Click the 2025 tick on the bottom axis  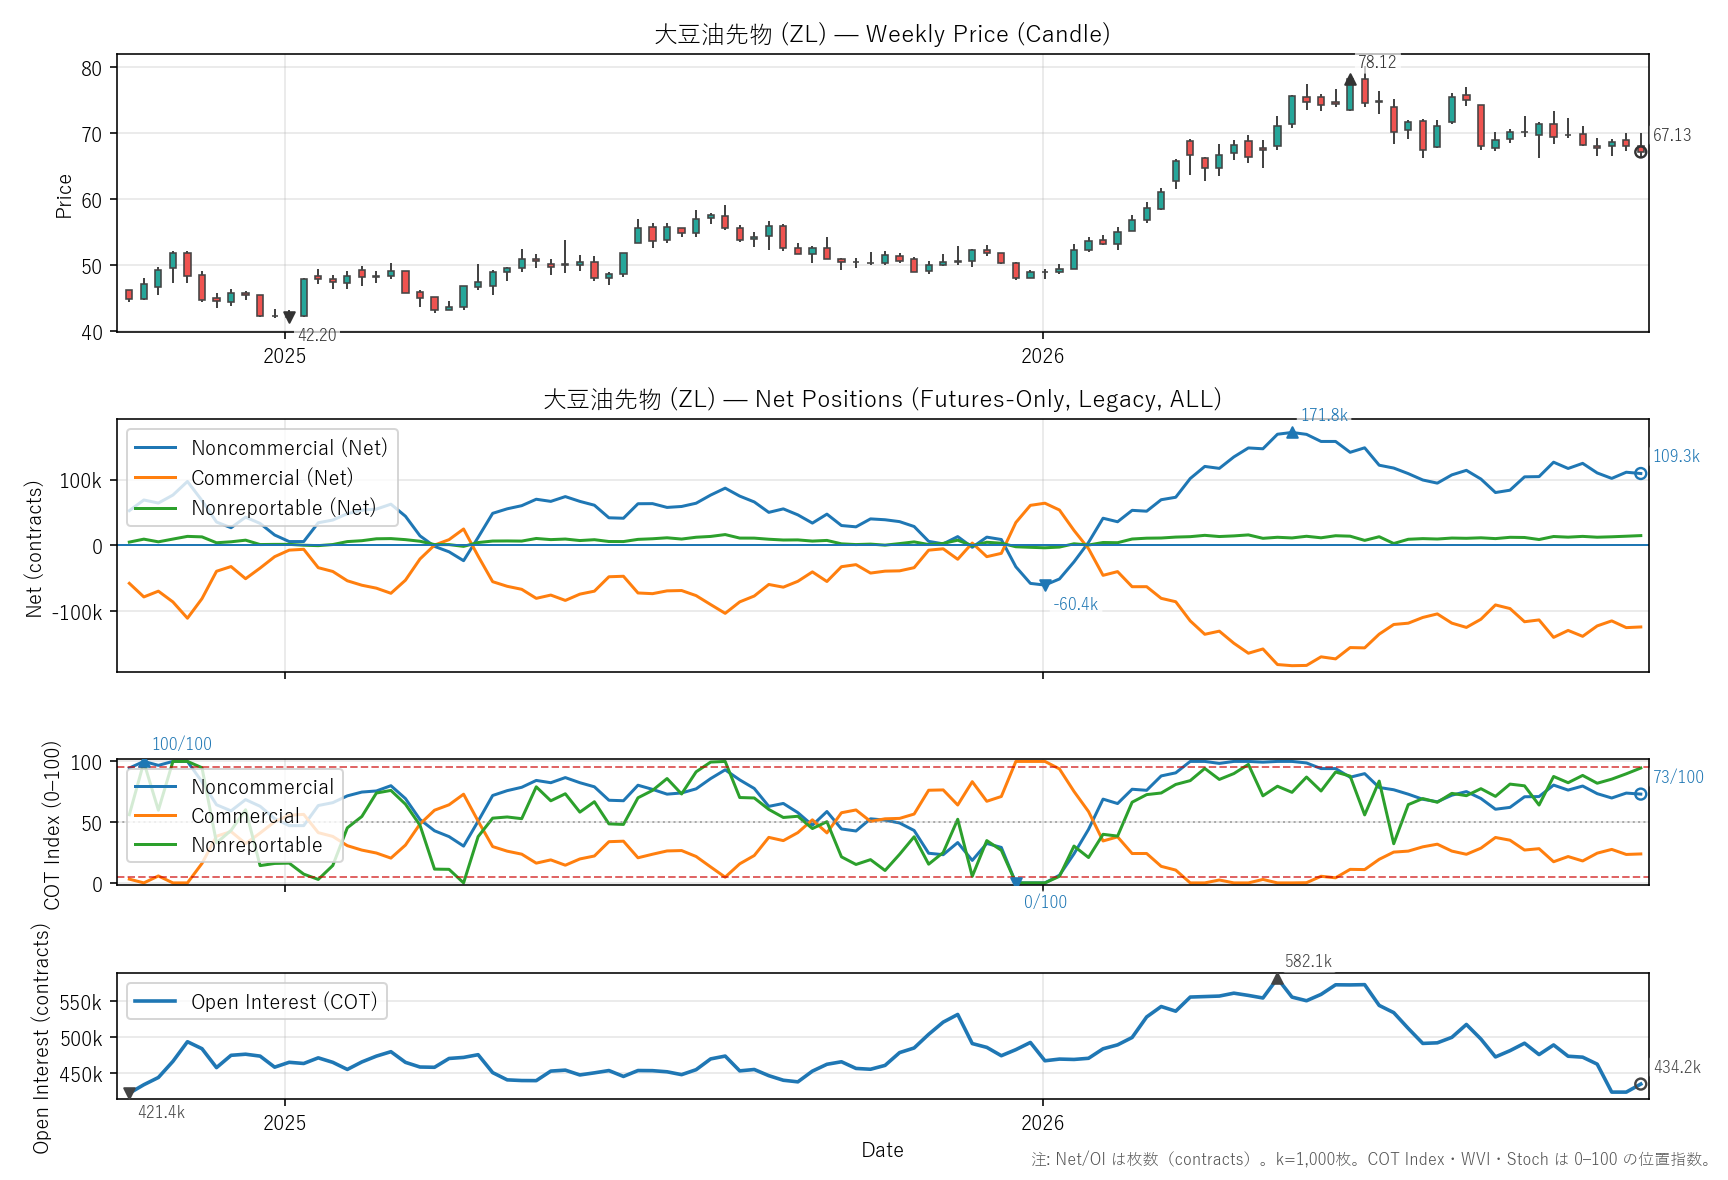click(x=285, y=1123)
